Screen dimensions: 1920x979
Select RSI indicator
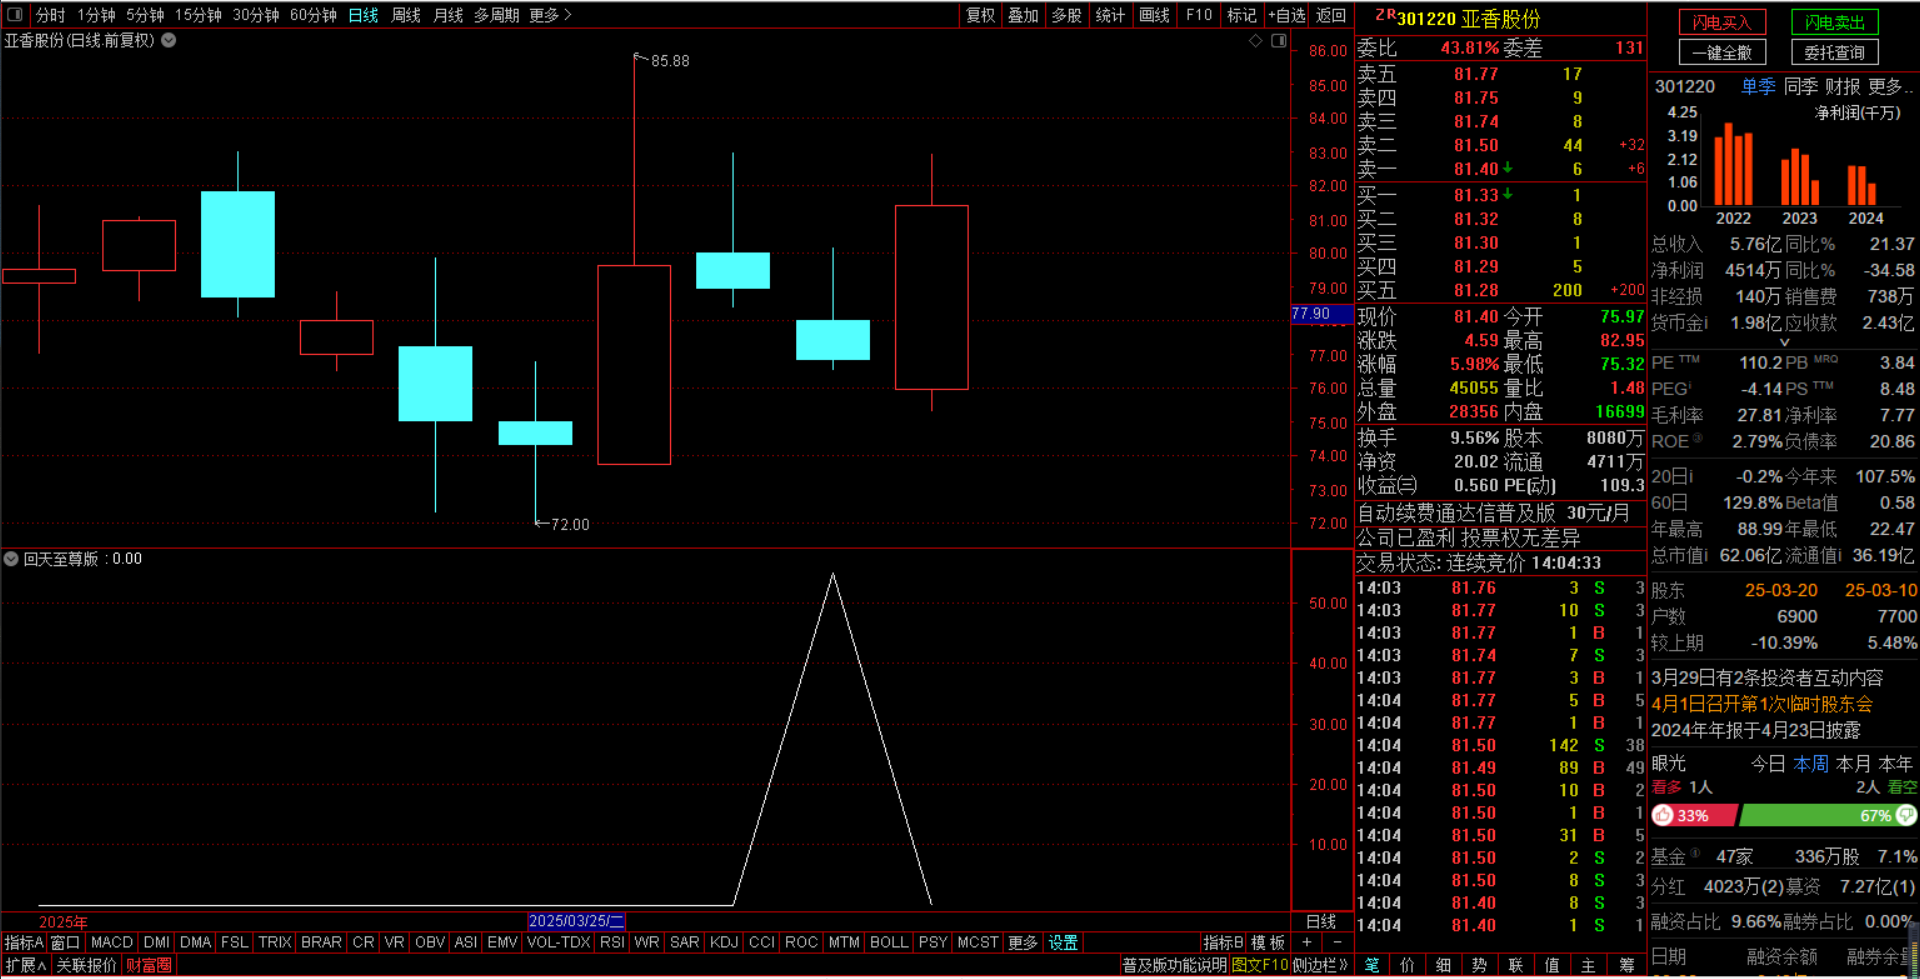(612, 942)
